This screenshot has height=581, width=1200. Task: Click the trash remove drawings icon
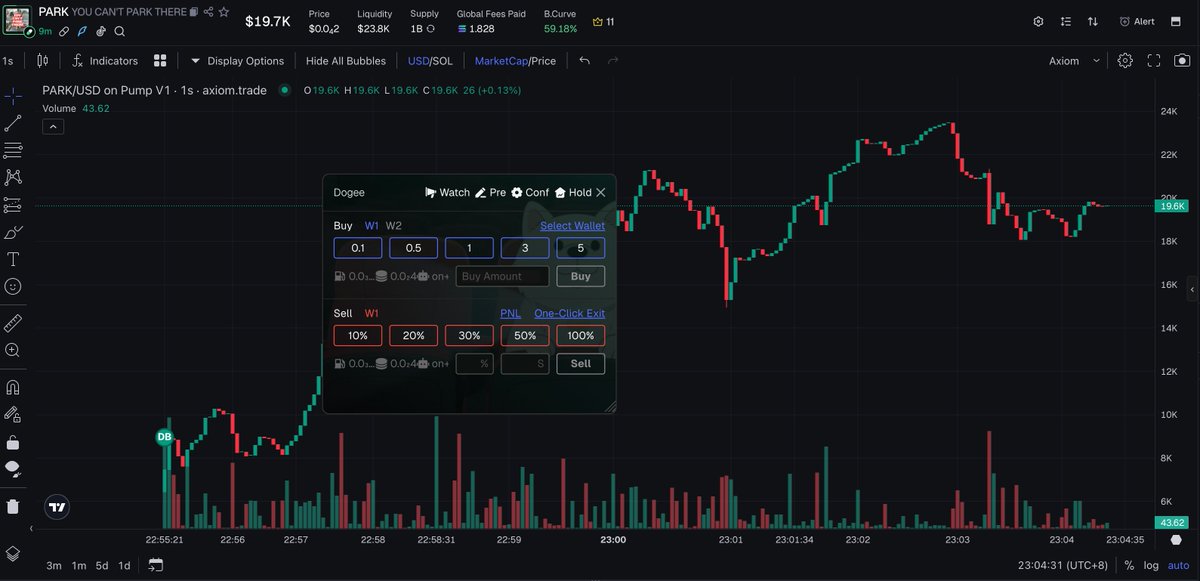[x=13, y=506]
